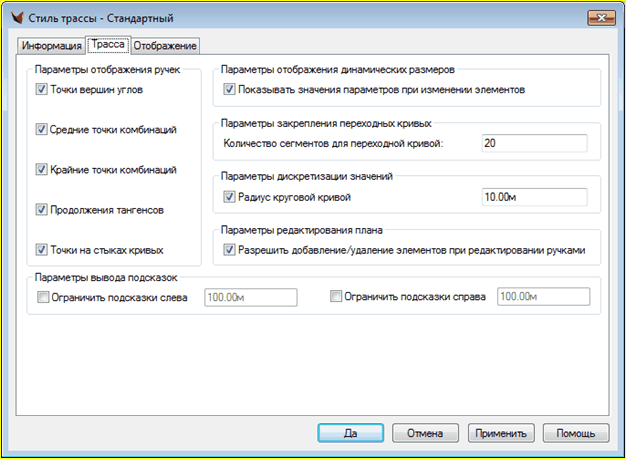
Task: Uncheck Точки на стыках кривых
Action: click(42, 250)
